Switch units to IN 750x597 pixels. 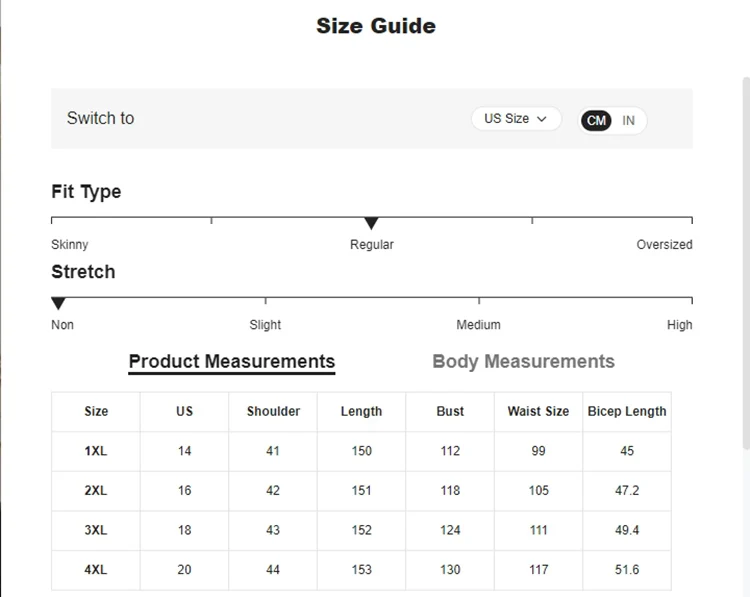(x=629, y=121)
